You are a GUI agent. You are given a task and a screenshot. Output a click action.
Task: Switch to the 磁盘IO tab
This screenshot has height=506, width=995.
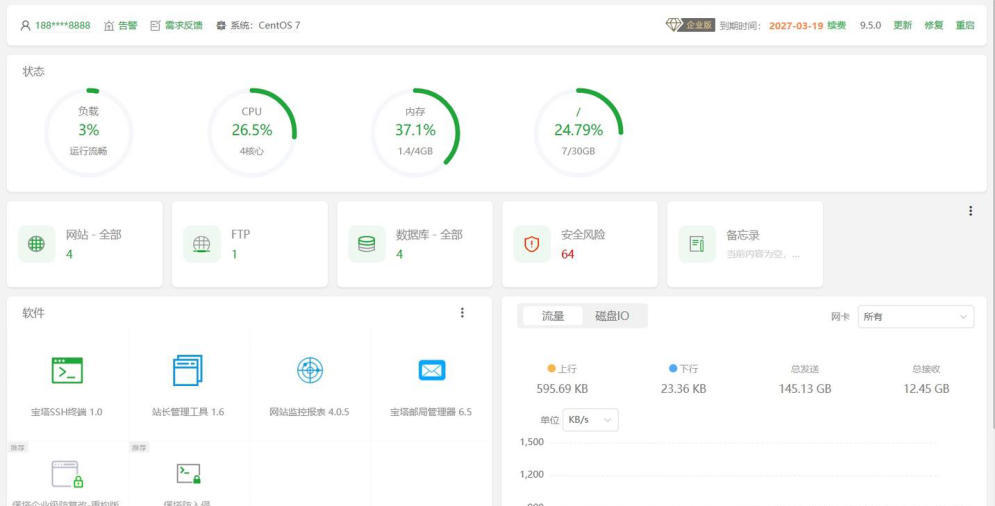[612, 316]
